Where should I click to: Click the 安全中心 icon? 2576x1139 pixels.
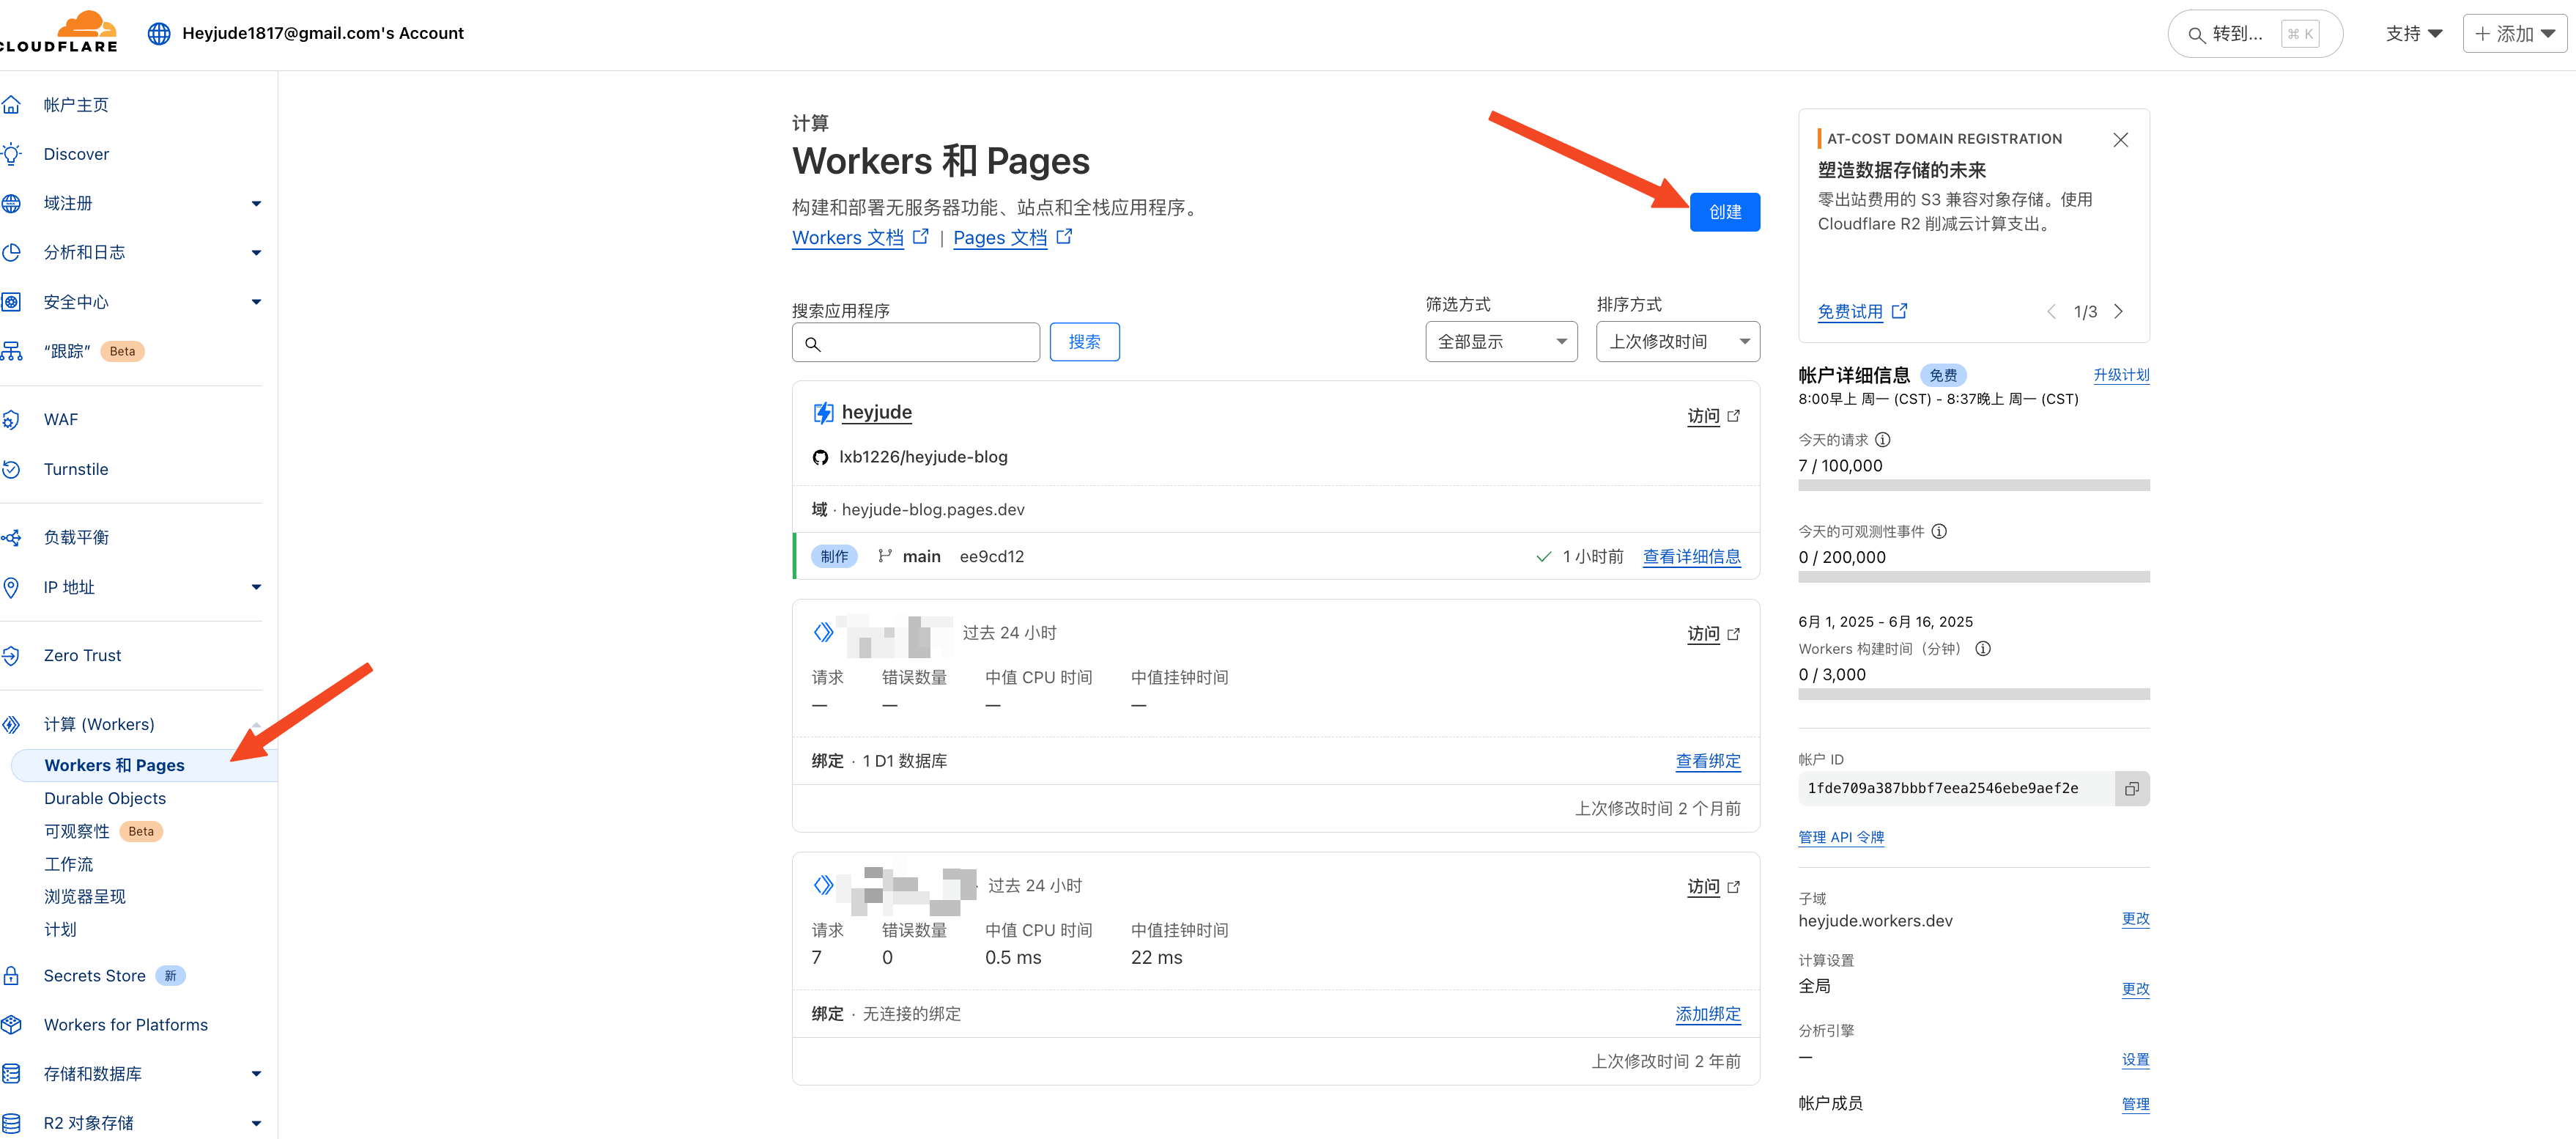(x=11, y=302)
